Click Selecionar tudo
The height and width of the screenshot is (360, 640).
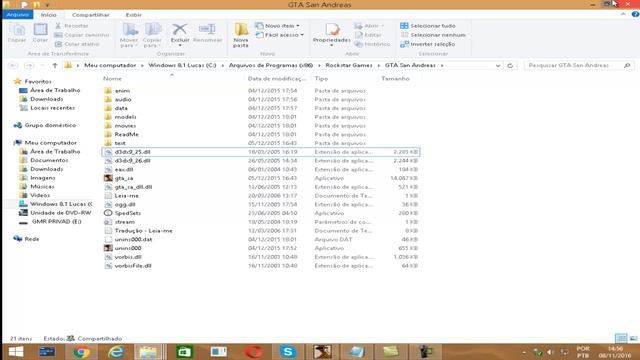tap(428, 26)
